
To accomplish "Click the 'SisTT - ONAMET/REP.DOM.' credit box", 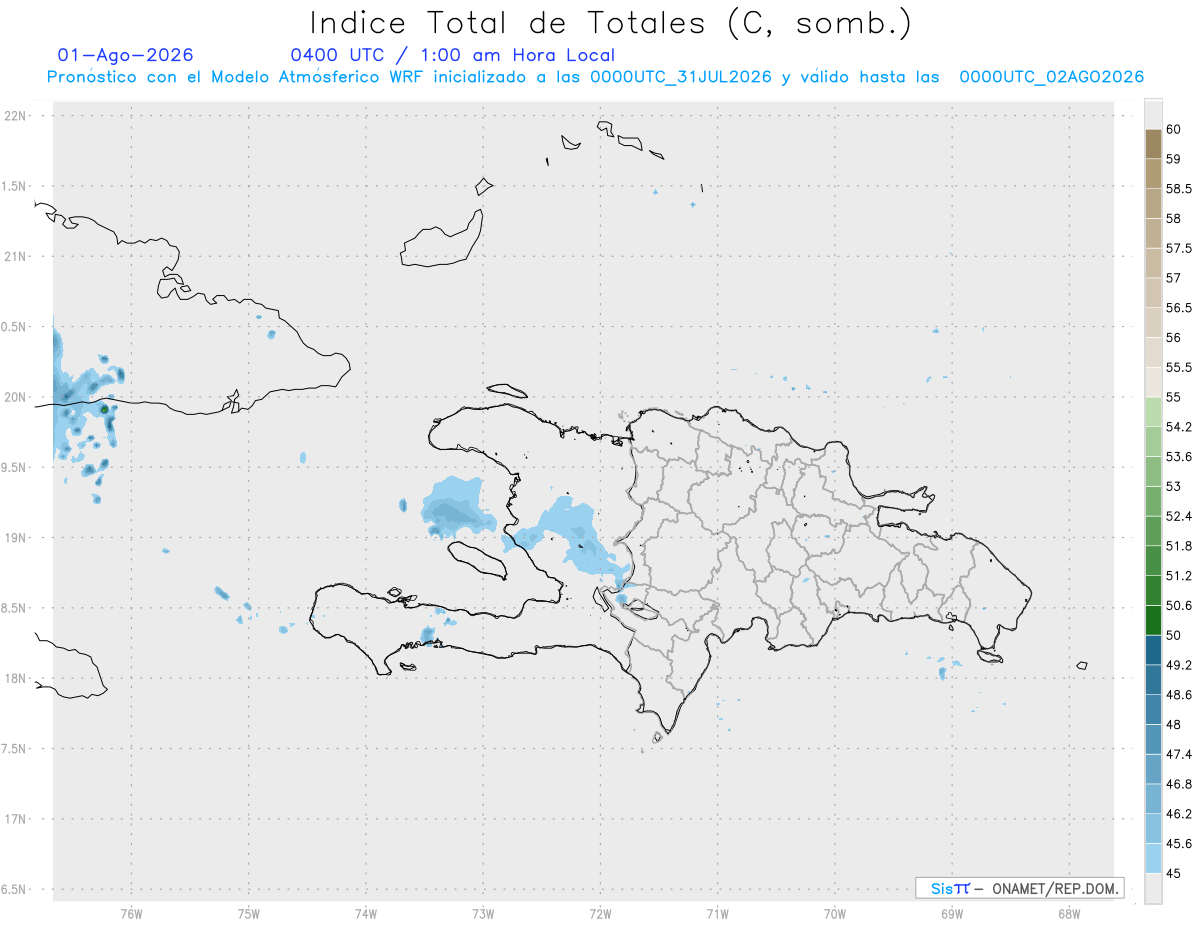I will point(1019,888).
